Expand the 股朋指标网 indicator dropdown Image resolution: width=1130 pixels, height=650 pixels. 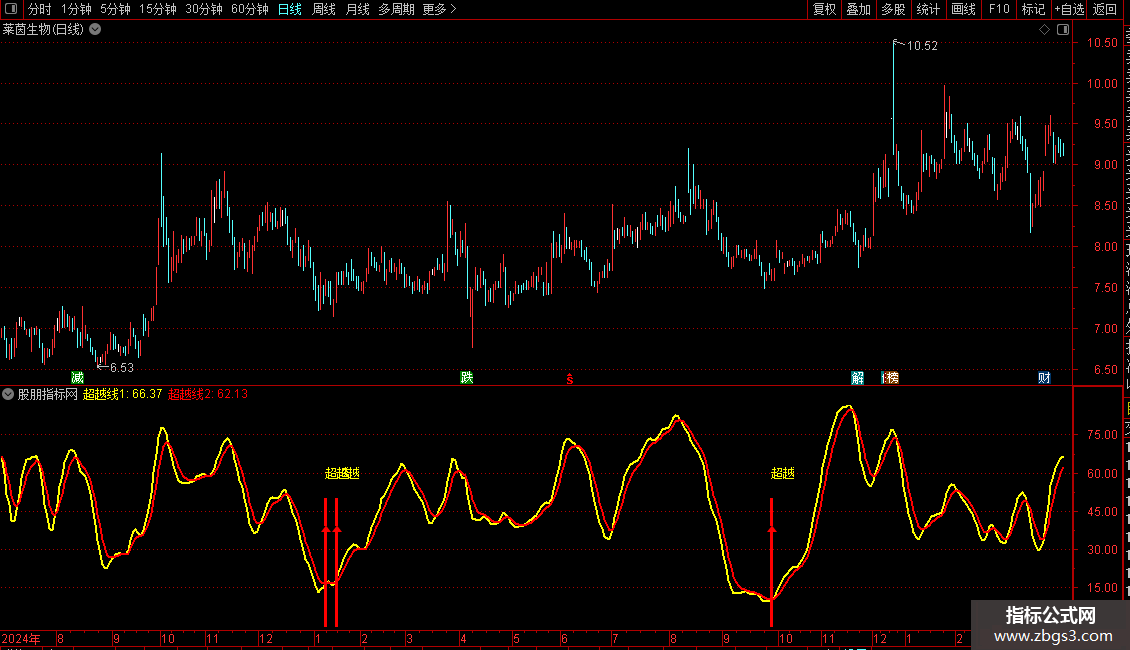click(x=8, y=394)
